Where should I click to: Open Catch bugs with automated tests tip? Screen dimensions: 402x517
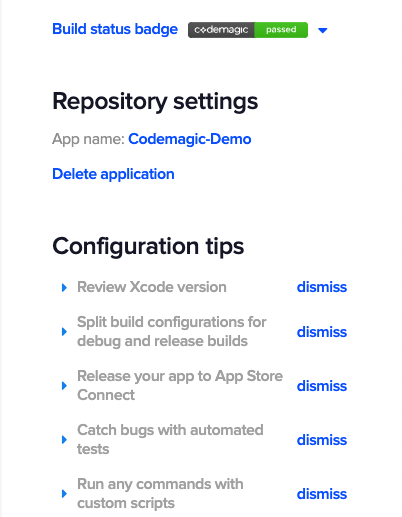coord(170,440)
